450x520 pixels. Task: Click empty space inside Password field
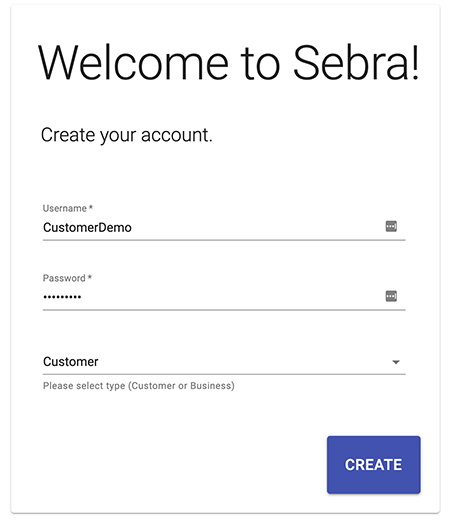pos(233,297)
